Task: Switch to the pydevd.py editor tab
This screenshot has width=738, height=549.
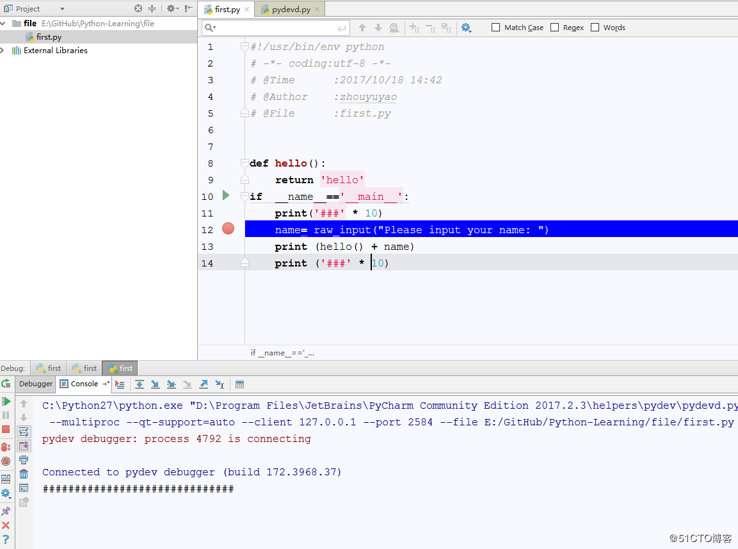Action: [x=290, y=9]
